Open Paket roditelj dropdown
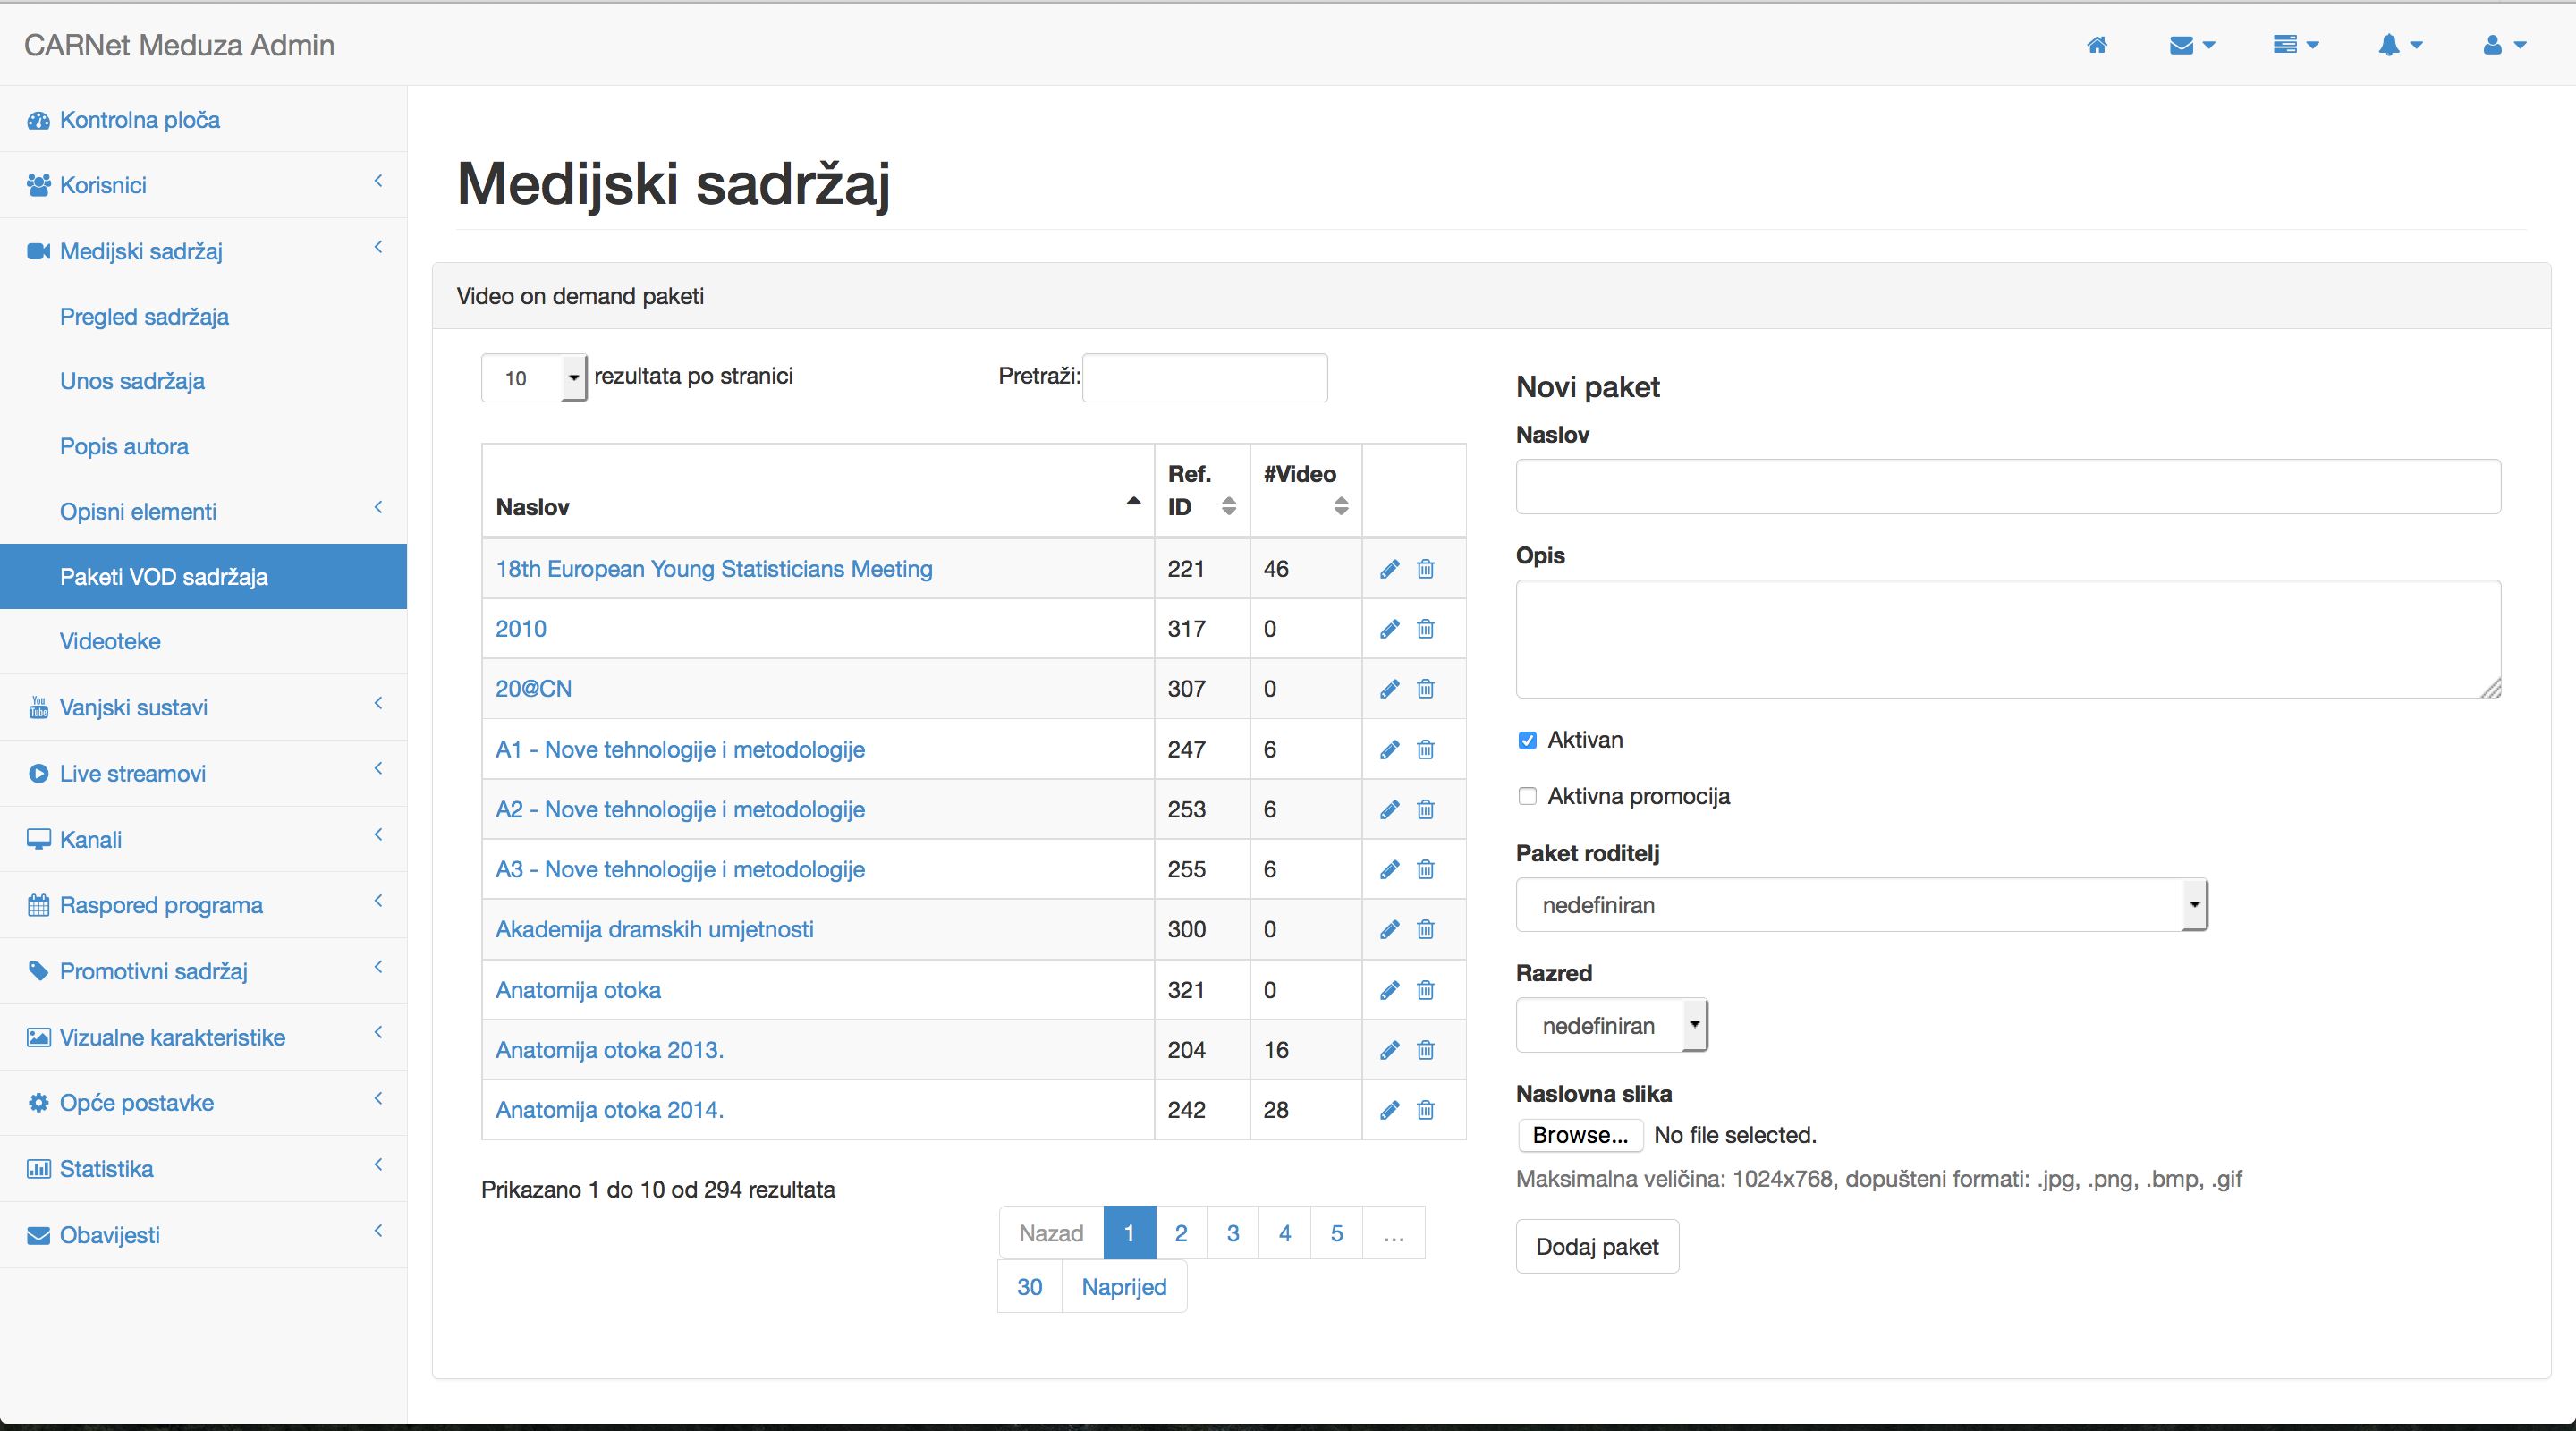 click(x=1862, y=905)
